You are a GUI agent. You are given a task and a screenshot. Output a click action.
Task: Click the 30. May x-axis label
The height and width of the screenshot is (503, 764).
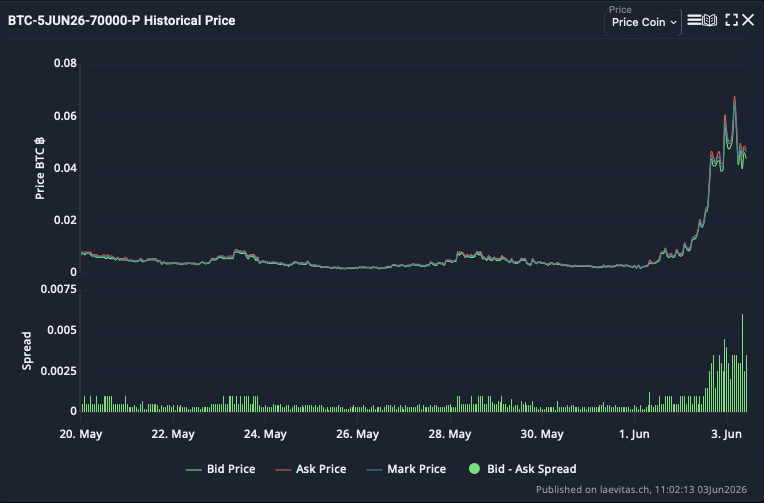(542, 434)
